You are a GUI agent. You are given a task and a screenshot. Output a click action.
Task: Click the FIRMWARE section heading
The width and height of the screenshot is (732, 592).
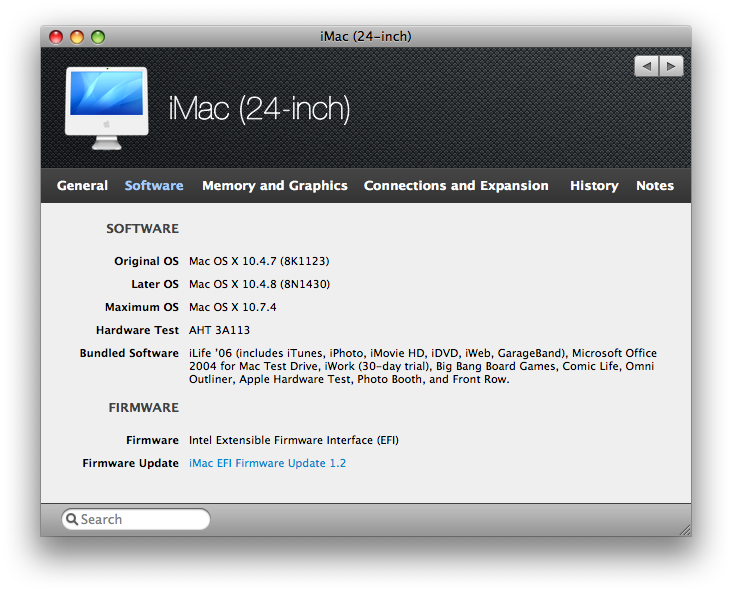(x=144, y=408)
